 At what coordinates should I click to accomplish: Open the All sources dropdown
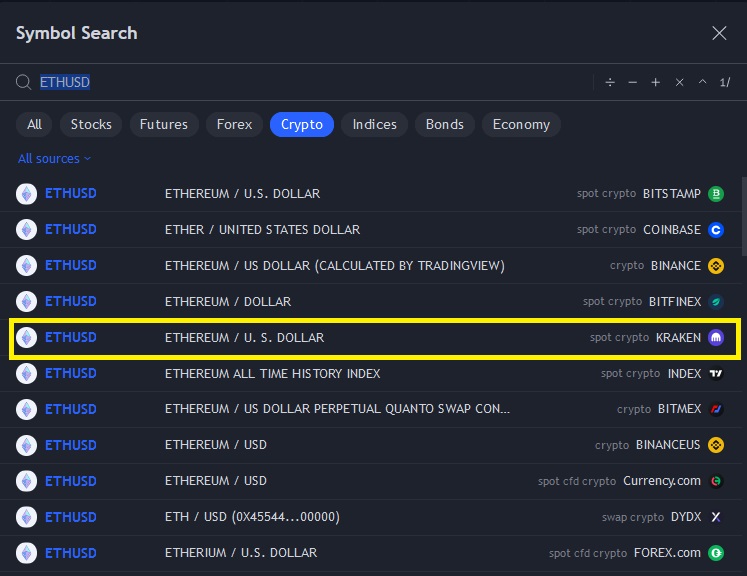point(54,158)
